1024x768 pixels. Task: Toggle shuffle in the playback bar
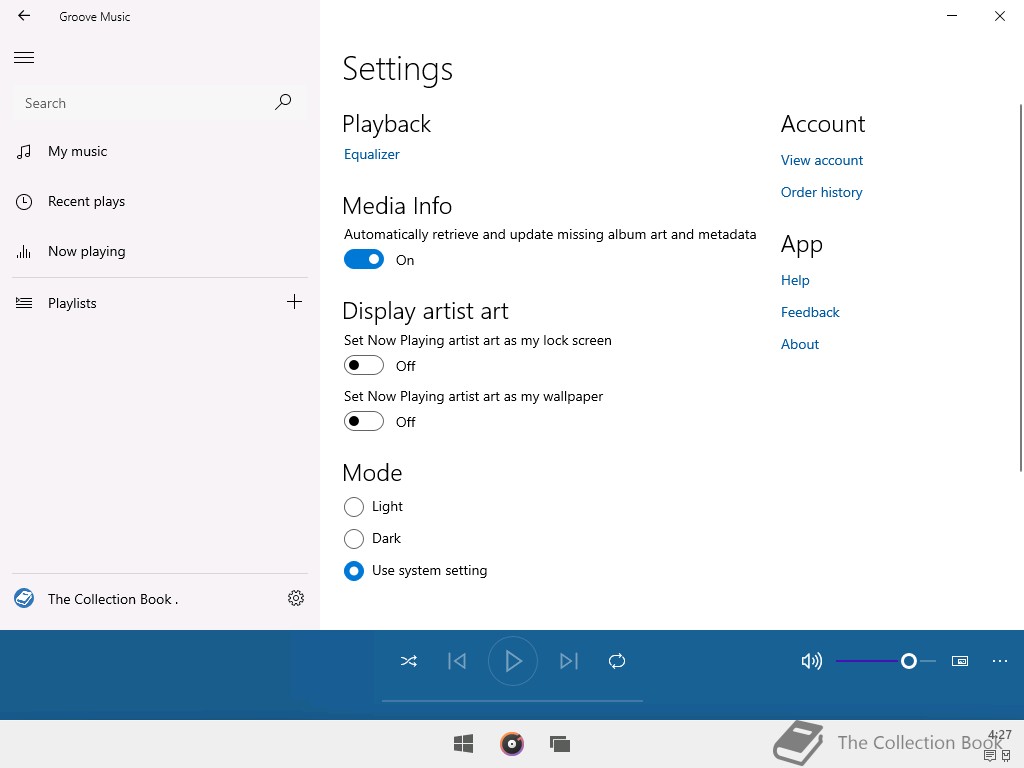click(409, 661)
